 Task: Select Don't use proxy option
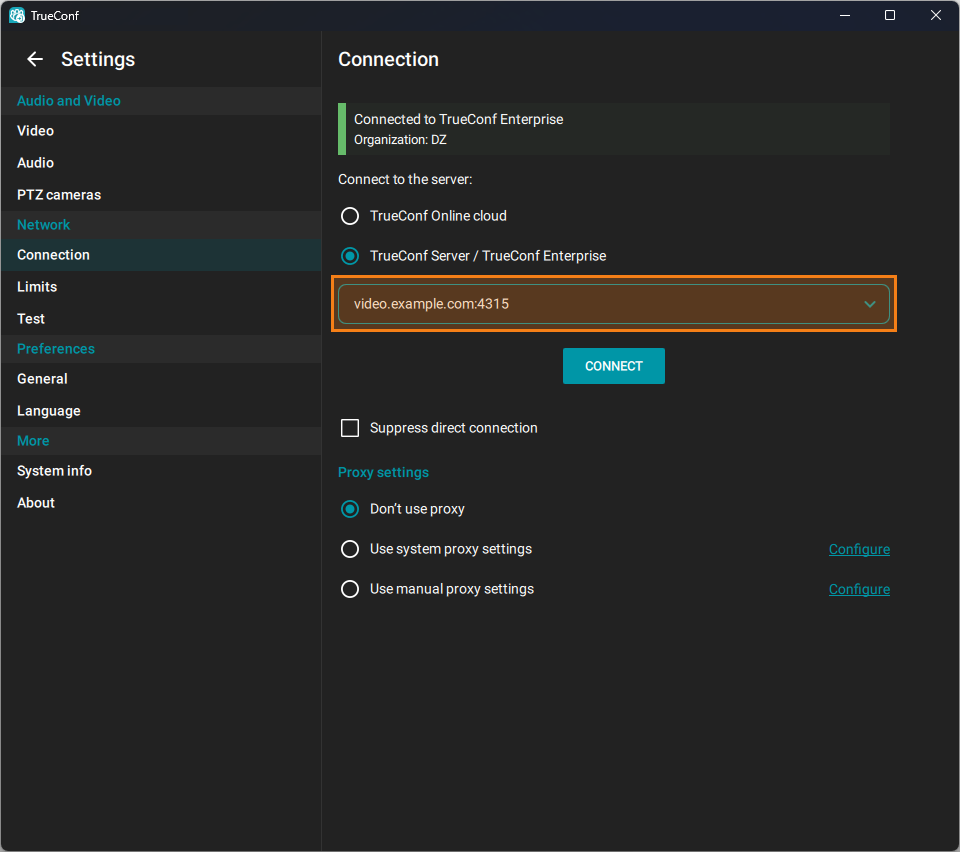point(350,509)
